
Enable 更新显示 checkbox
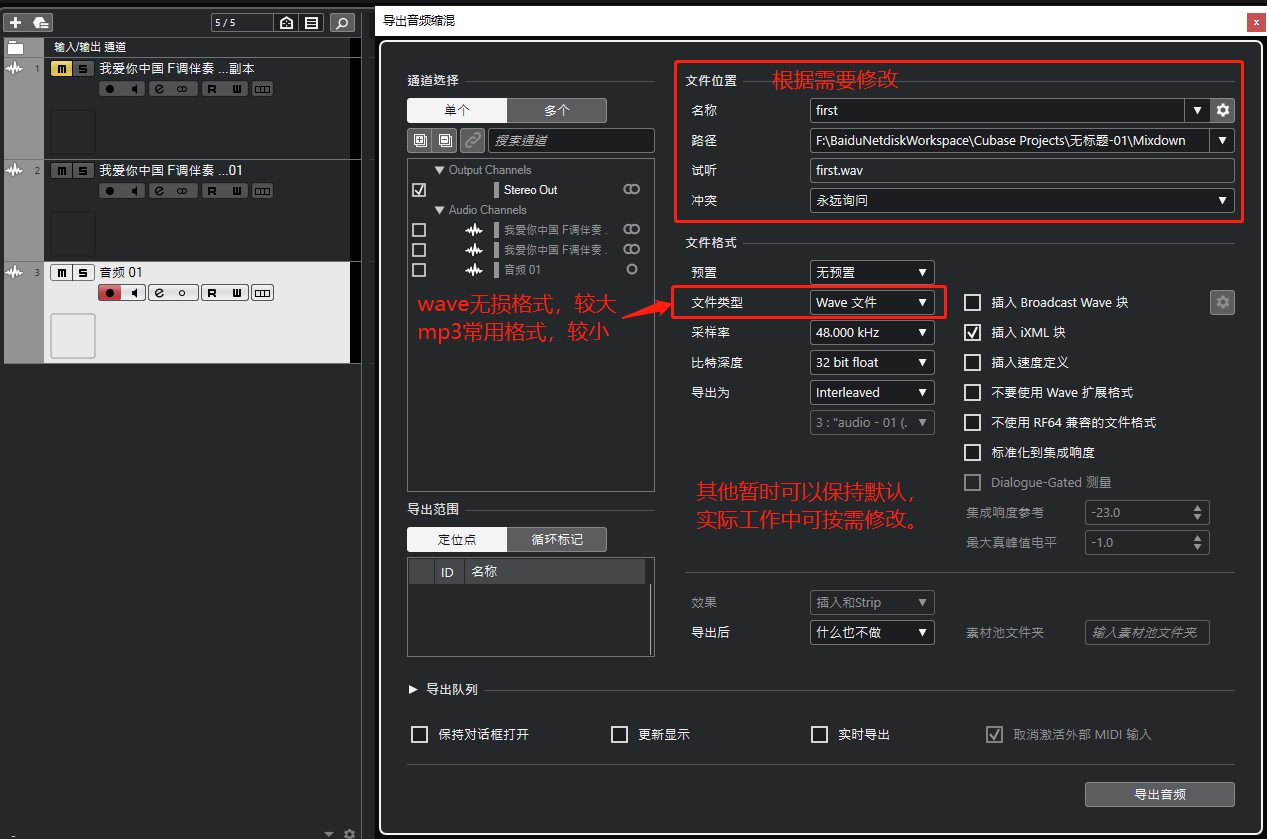619,735
